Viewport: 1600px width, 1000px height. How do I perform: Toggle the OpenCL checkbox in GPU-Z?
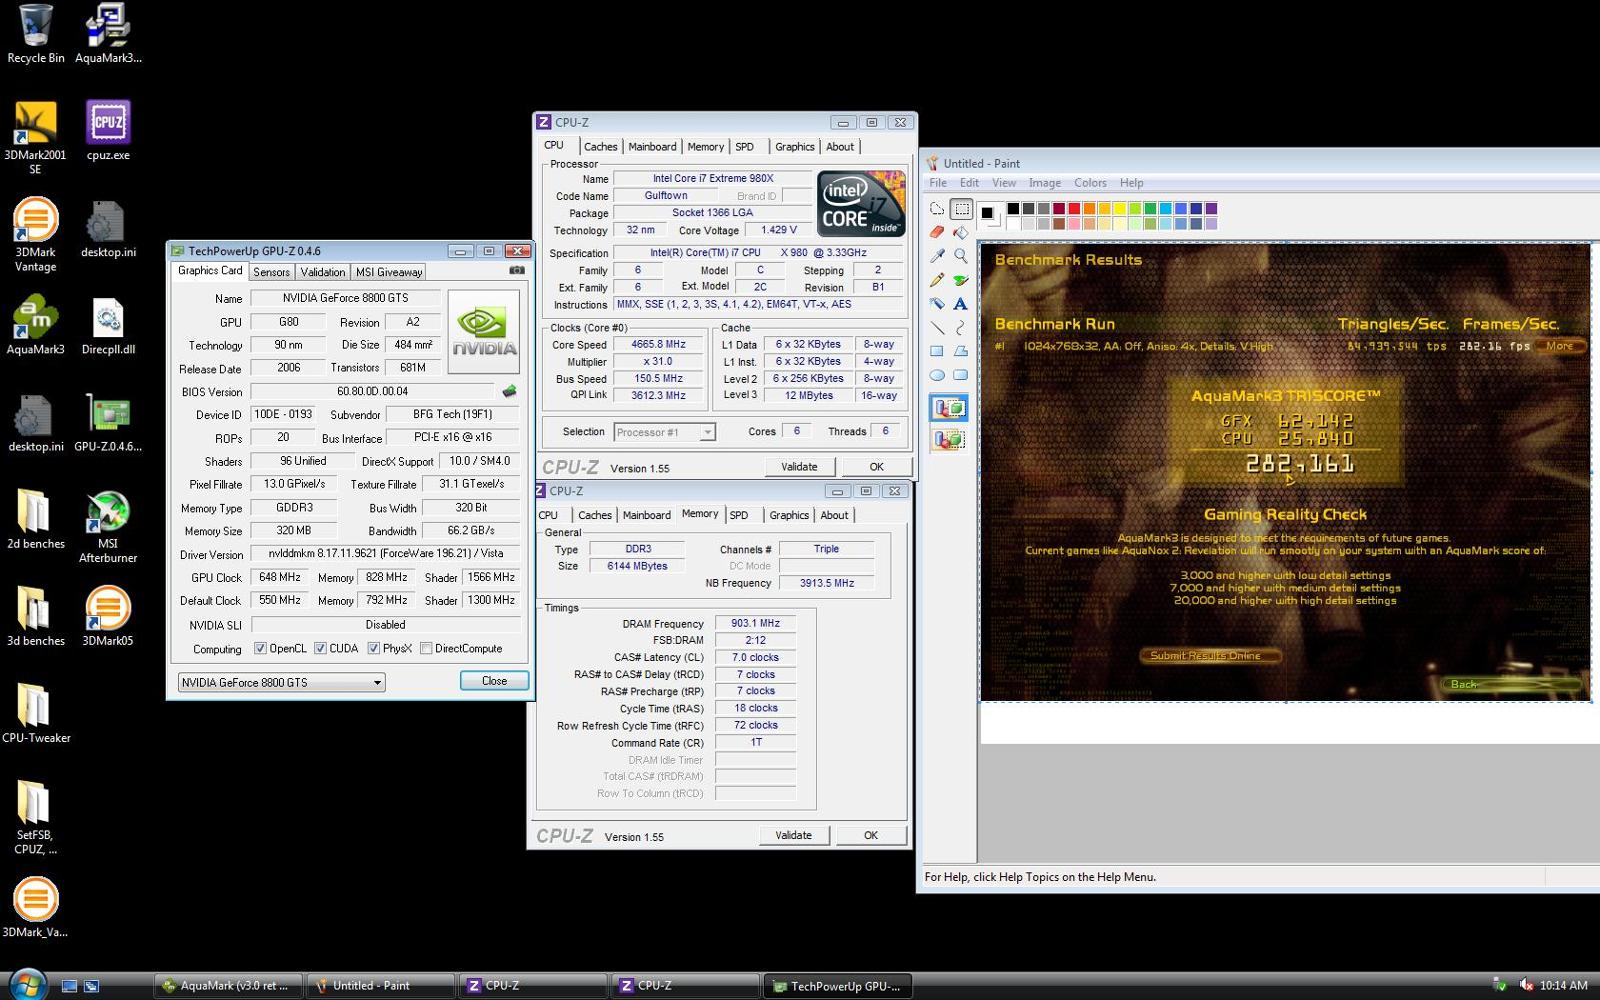(x=260, y=649)
